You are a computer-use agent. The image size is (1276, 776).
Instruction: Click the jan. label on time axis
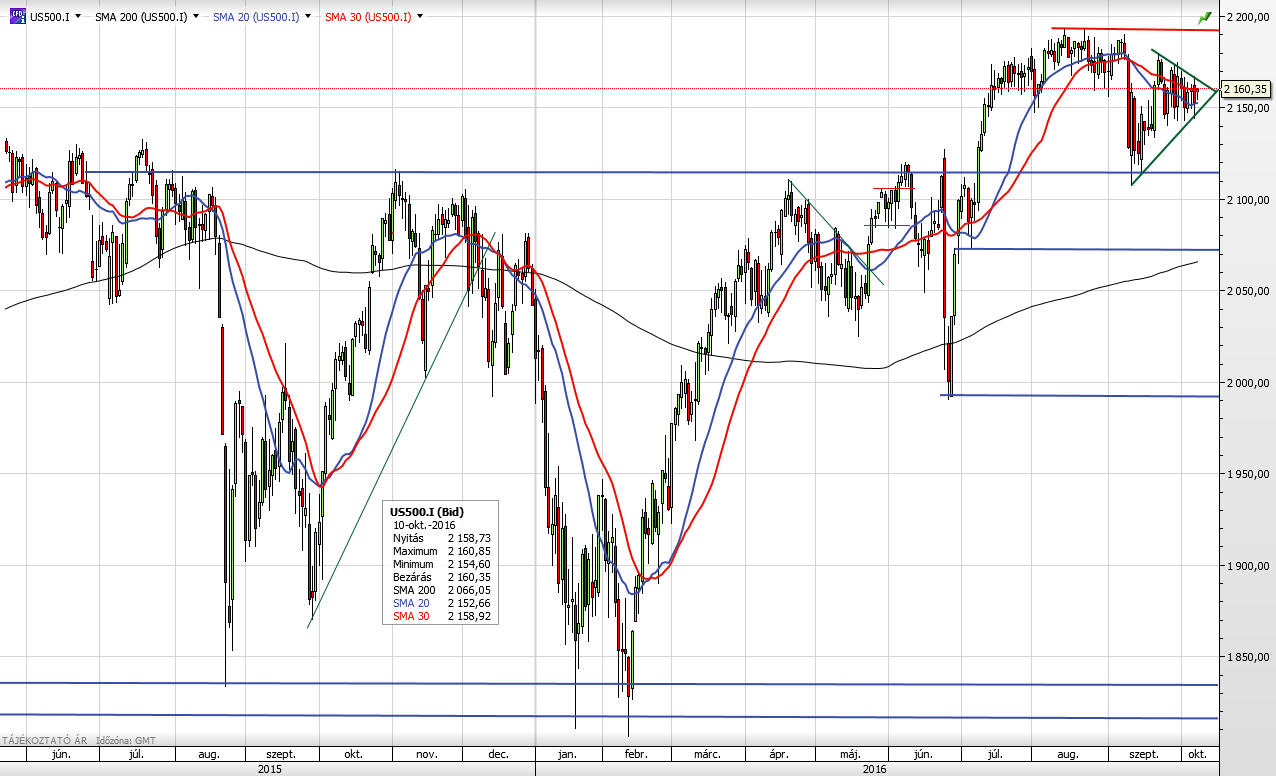coord(569,754)
